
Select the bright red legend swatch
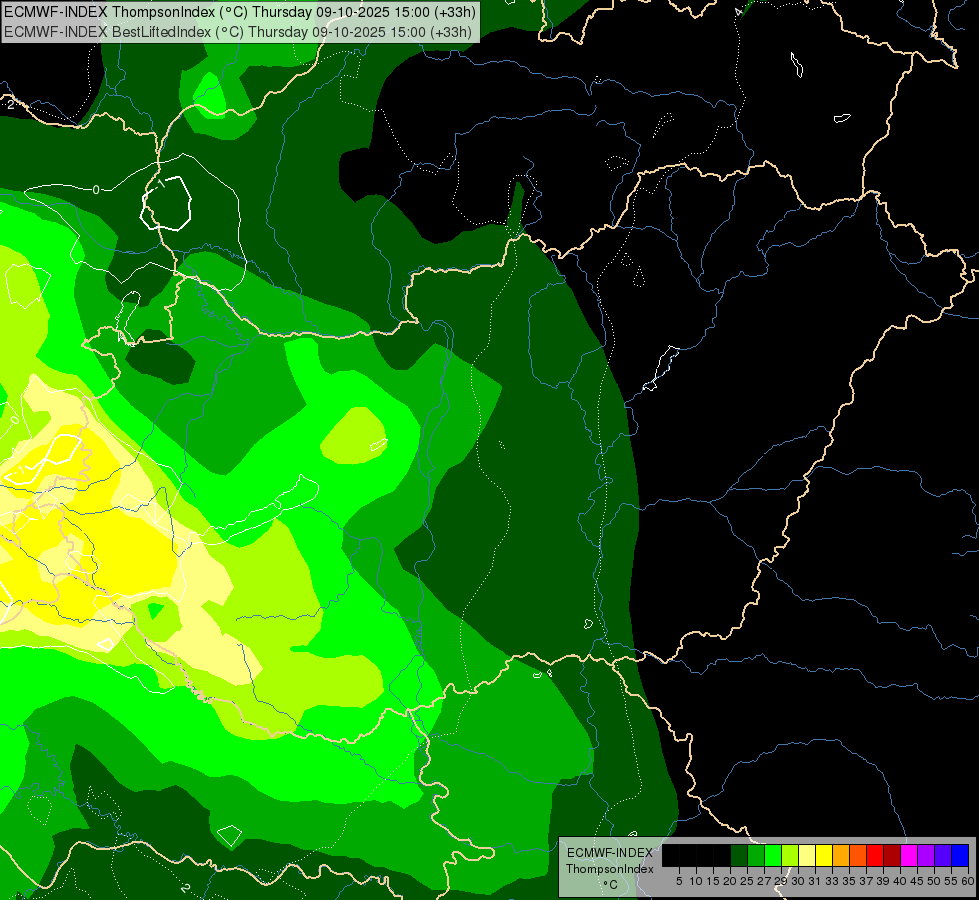[x=875, y=855]
